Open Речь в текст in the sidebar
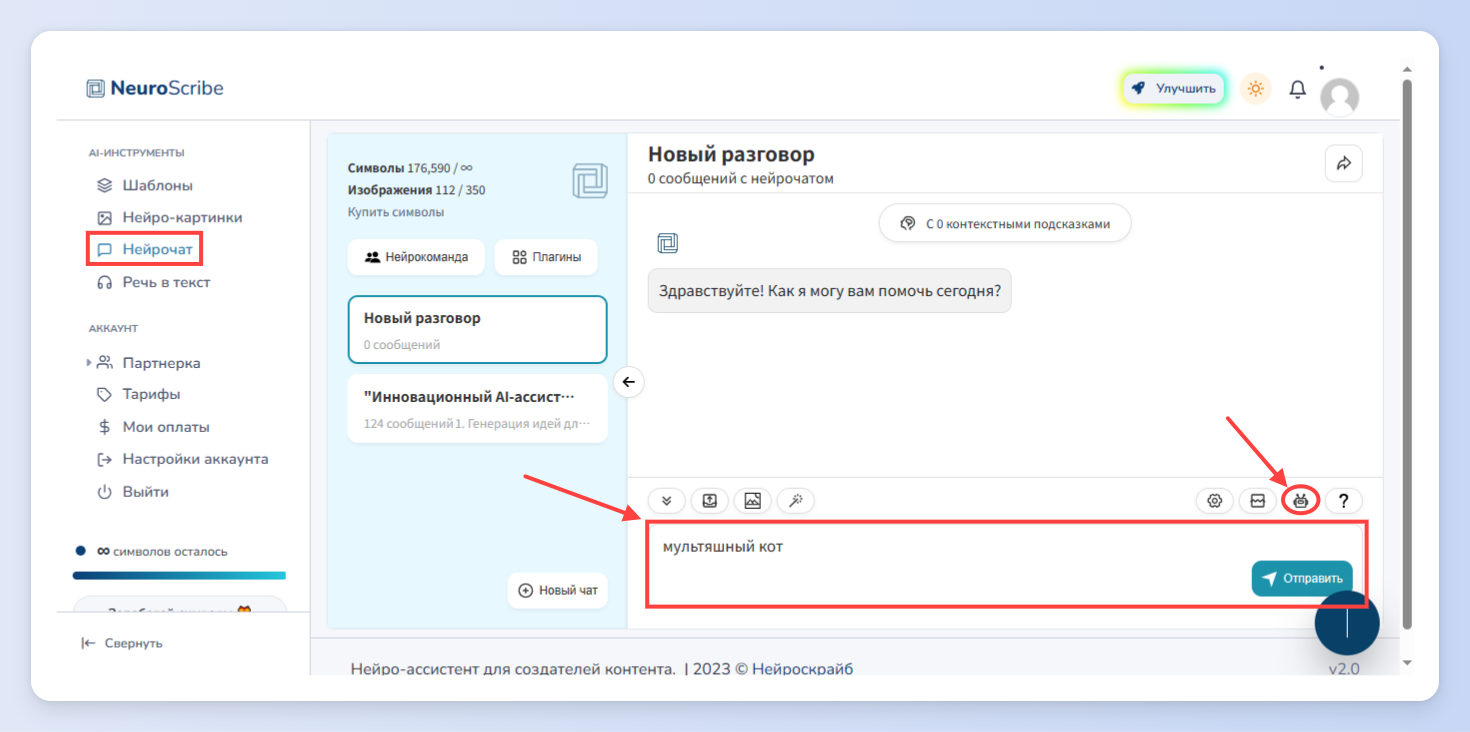 coord(153,282)
